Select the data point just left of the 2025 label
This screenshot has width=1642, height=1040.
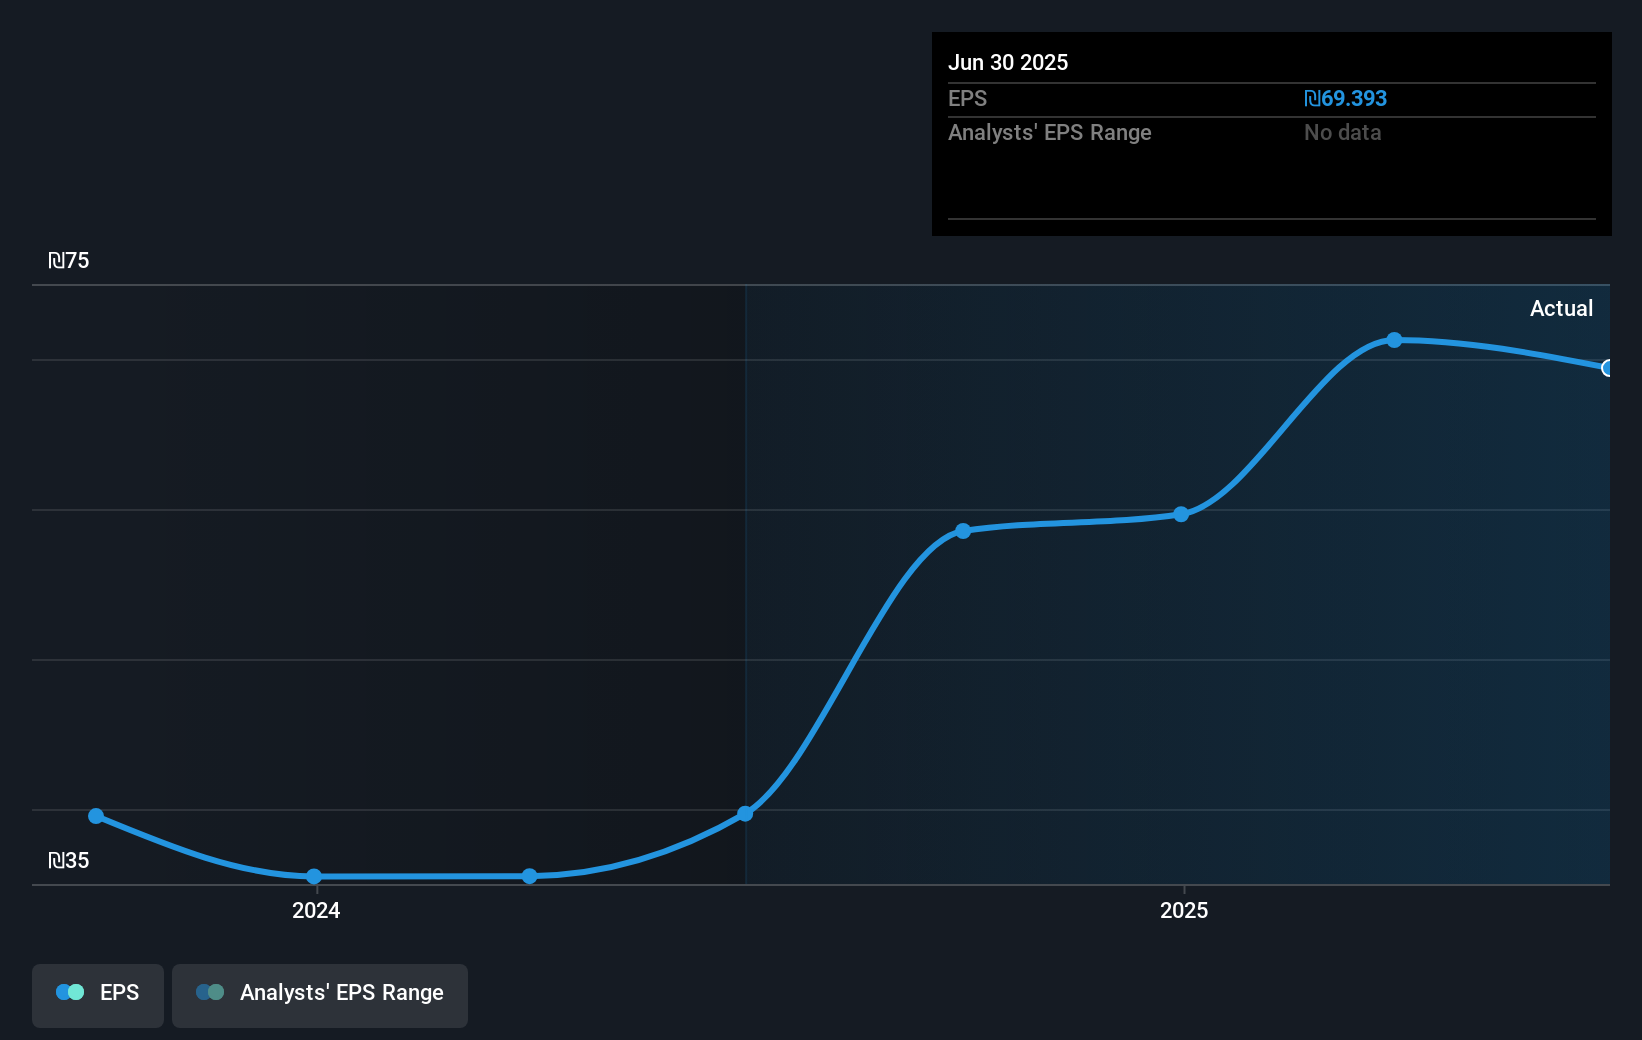(1183, 514)
